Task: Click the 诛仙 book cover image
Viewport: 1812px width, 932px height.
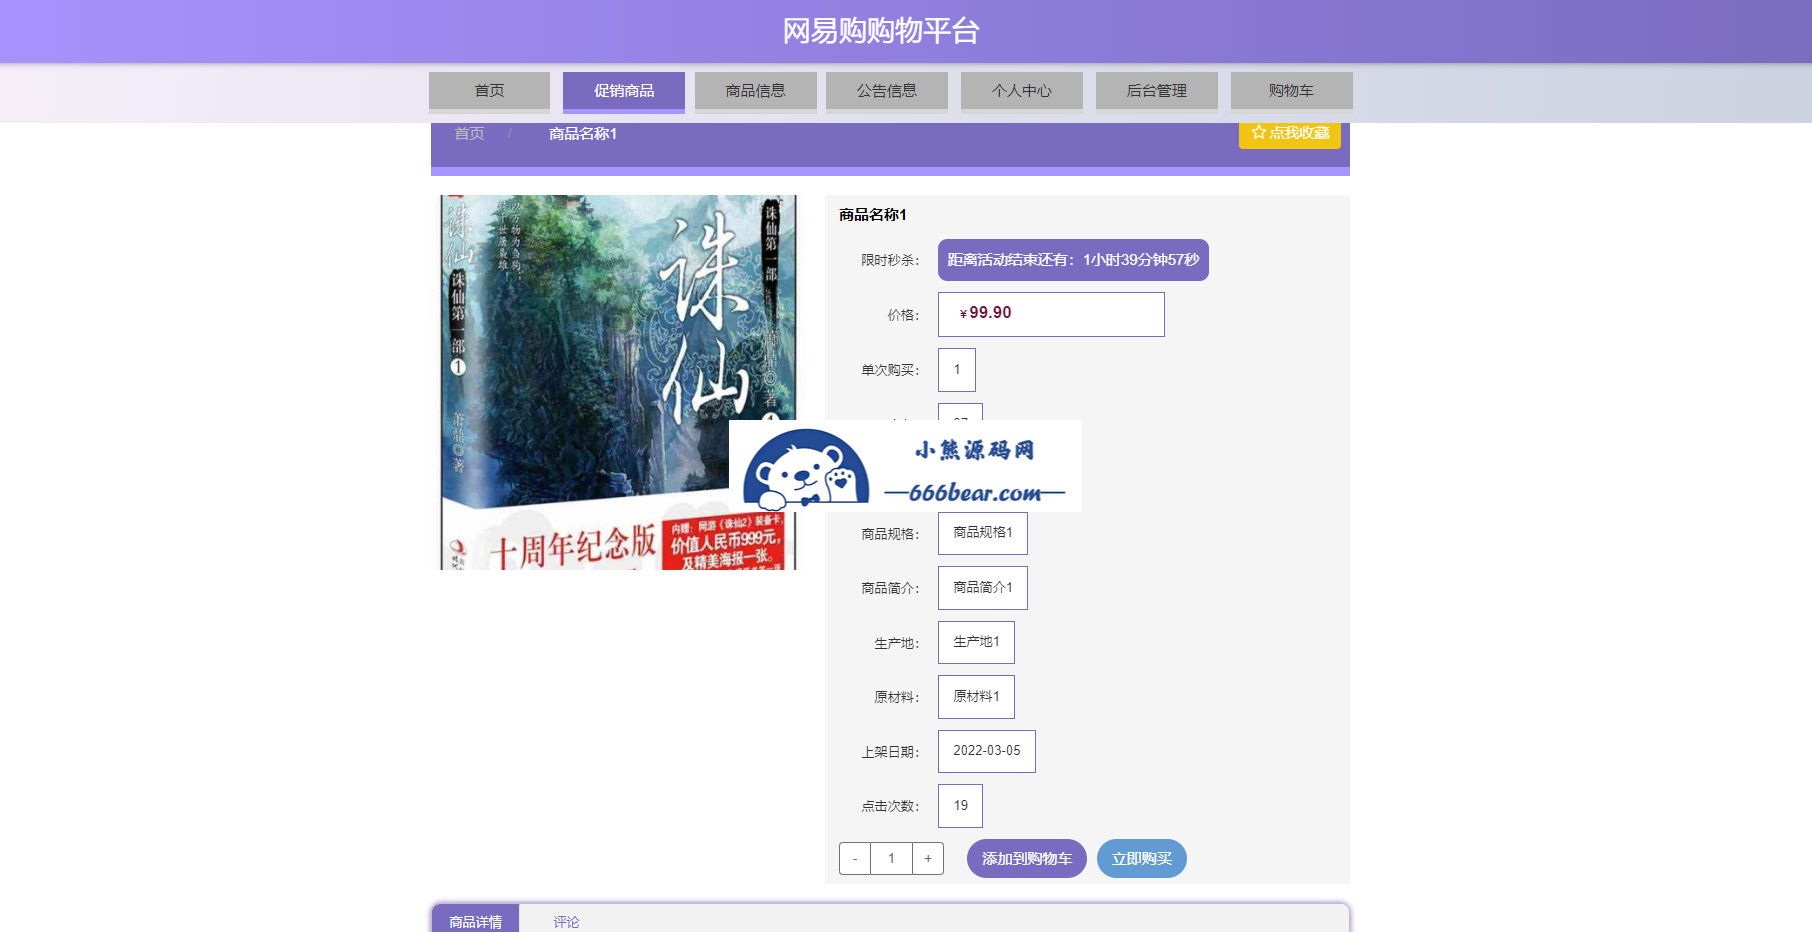Action: coord(619,382)
